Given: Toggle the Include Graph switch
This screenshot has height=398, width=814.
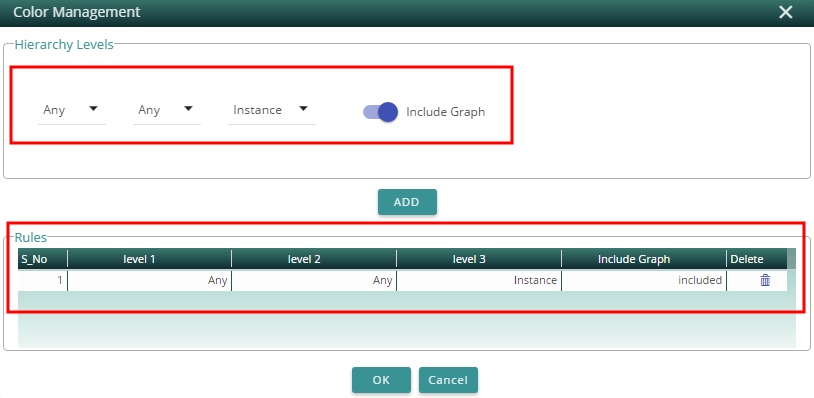Looking at the screenshot, I should point(380,112).
